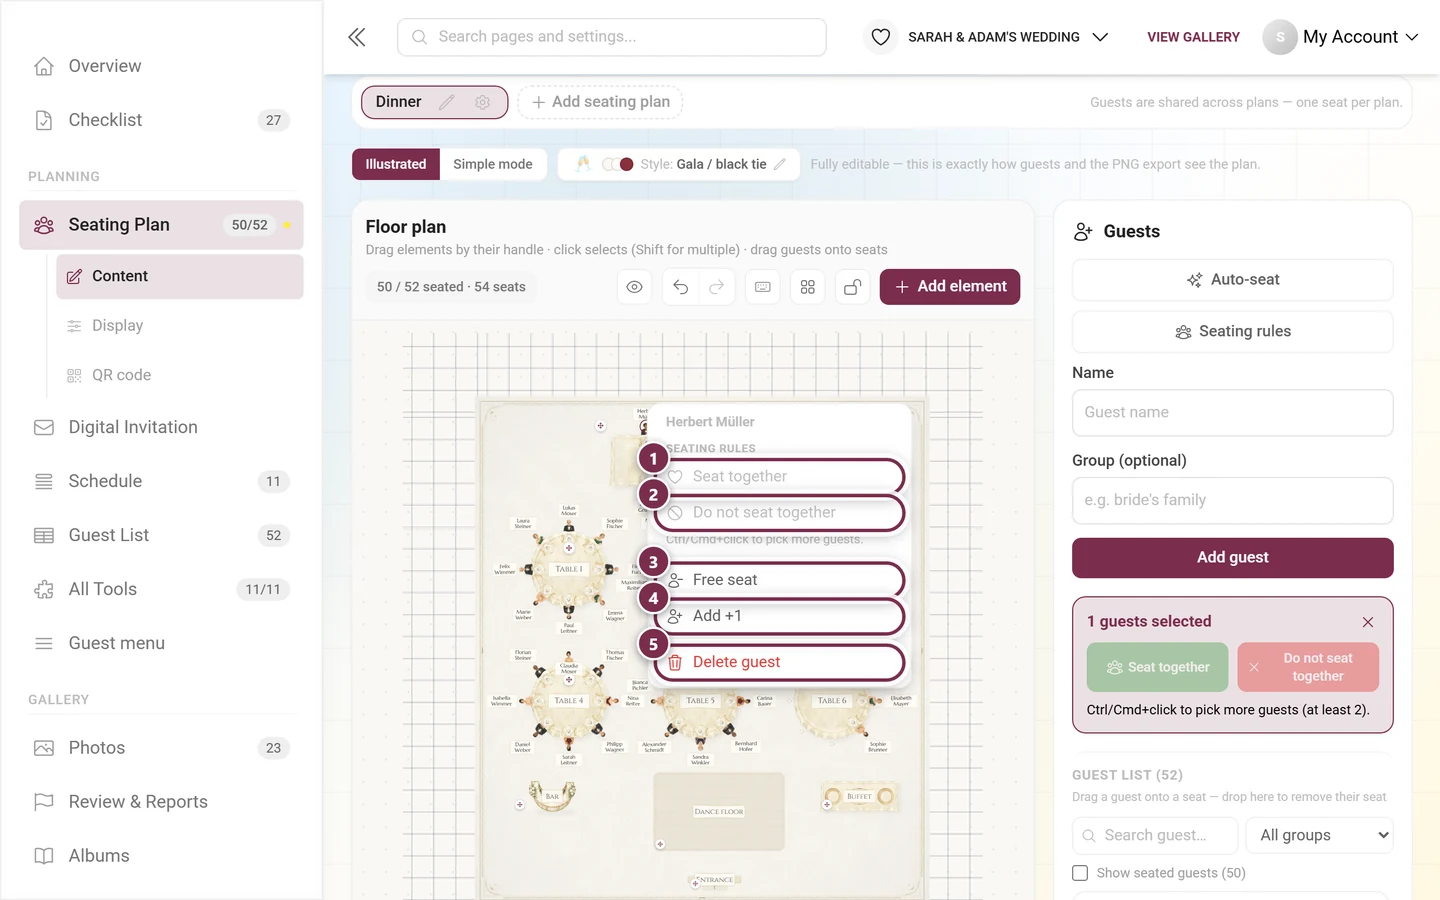Click the "50 / 52 seated · 54 seats" counter
Screen dimensions: 1440x900
coord(451,287)
